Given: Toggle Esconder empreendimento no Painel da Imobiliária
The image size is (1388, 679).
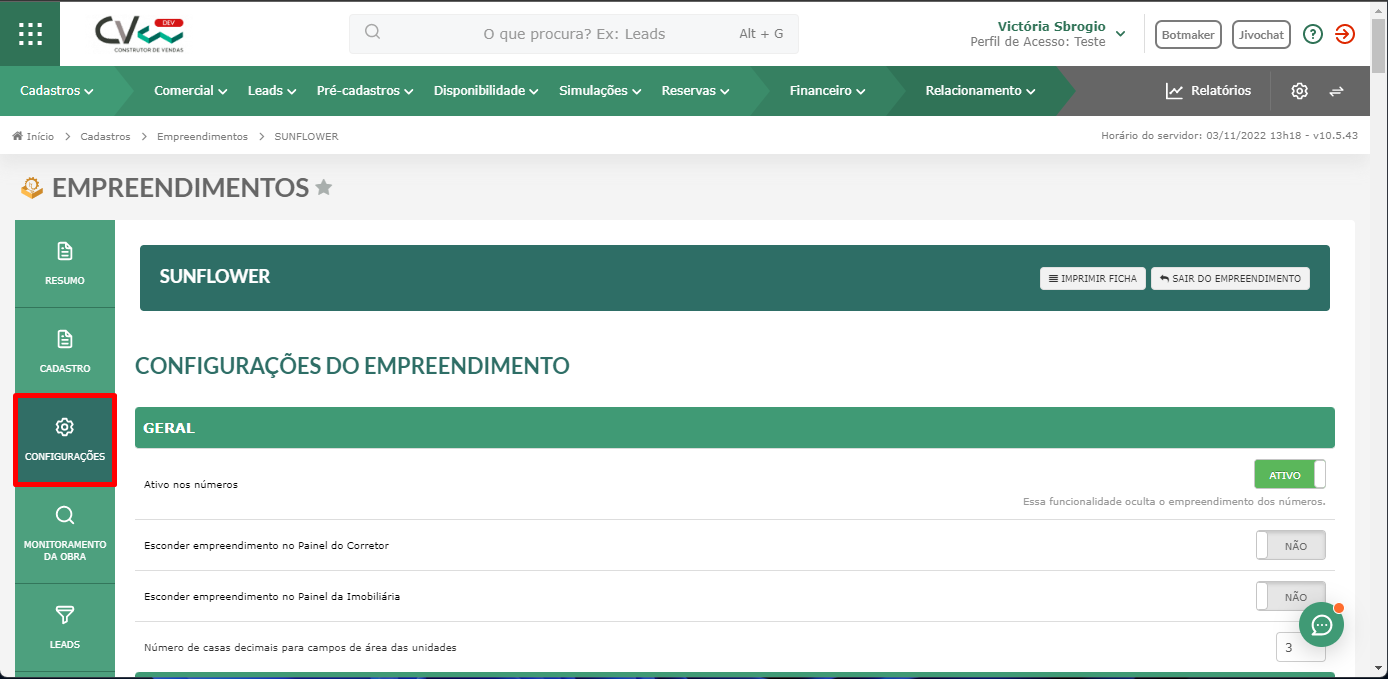Looking at the screenshot, I should pyautogui.click(x=1290, y=597).
